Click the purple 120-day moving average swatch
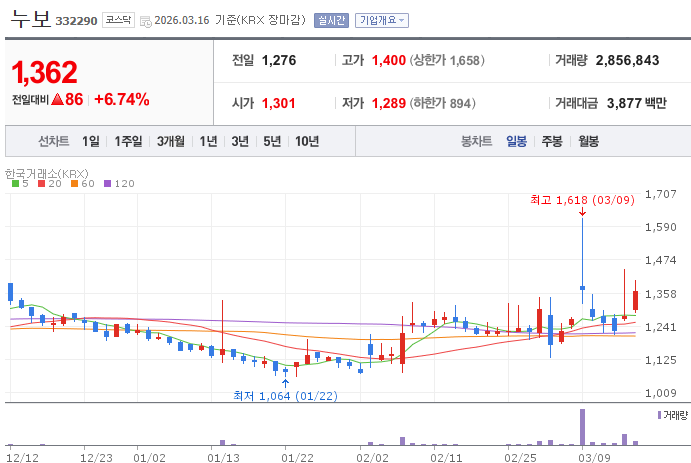Screen dimensions: 691x463 [108, 184]
